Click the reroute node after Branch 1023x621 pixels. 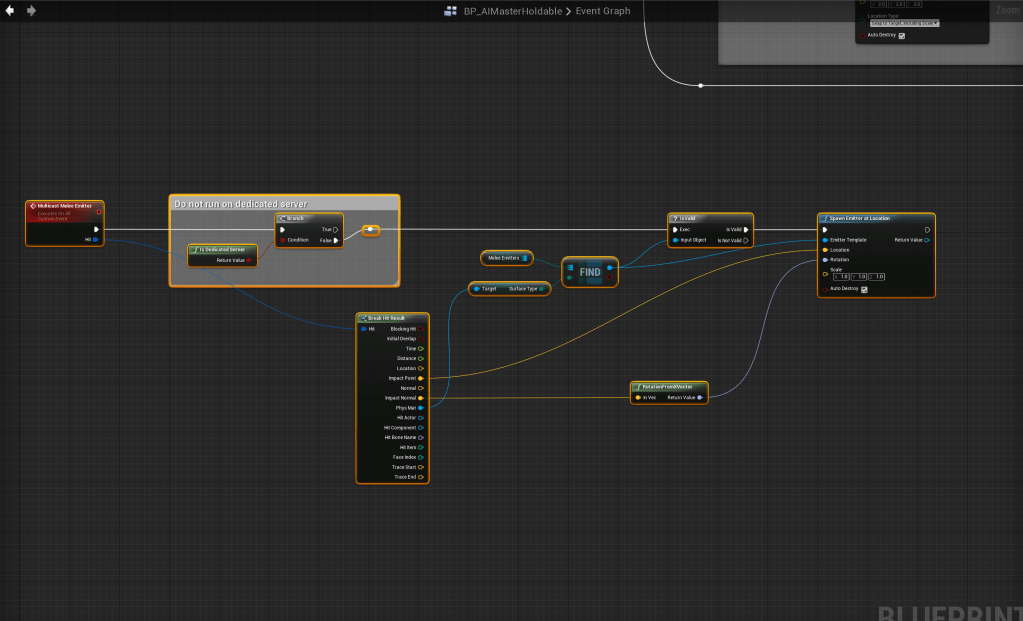point(370,230)
